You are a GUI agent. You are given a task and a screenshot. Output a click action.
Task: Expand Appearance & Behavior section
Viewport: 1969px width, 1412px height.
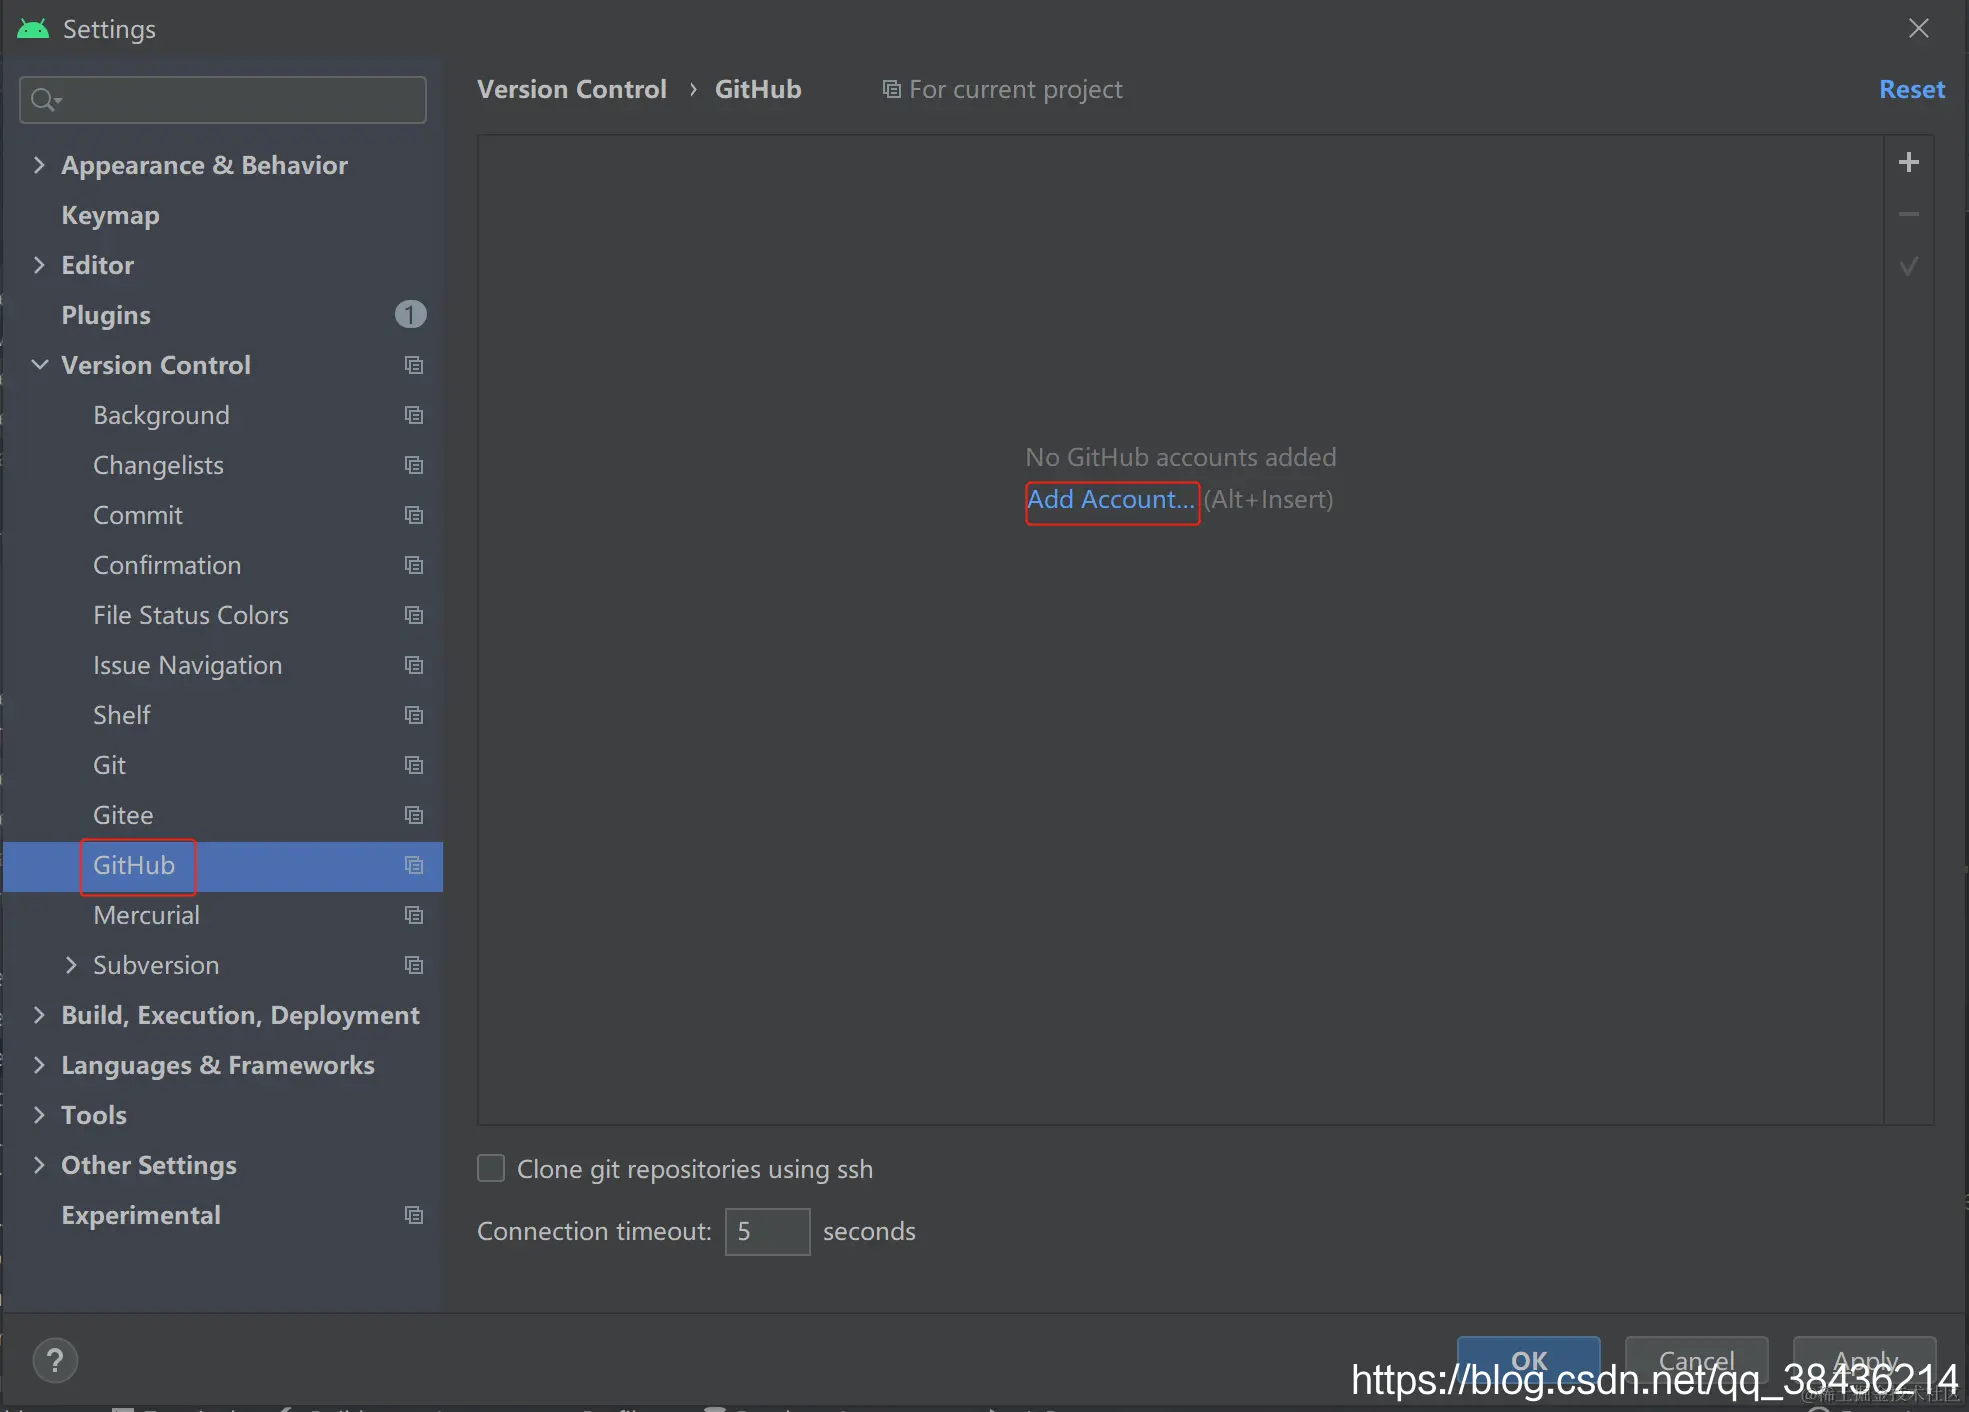(x=40, y=165)
